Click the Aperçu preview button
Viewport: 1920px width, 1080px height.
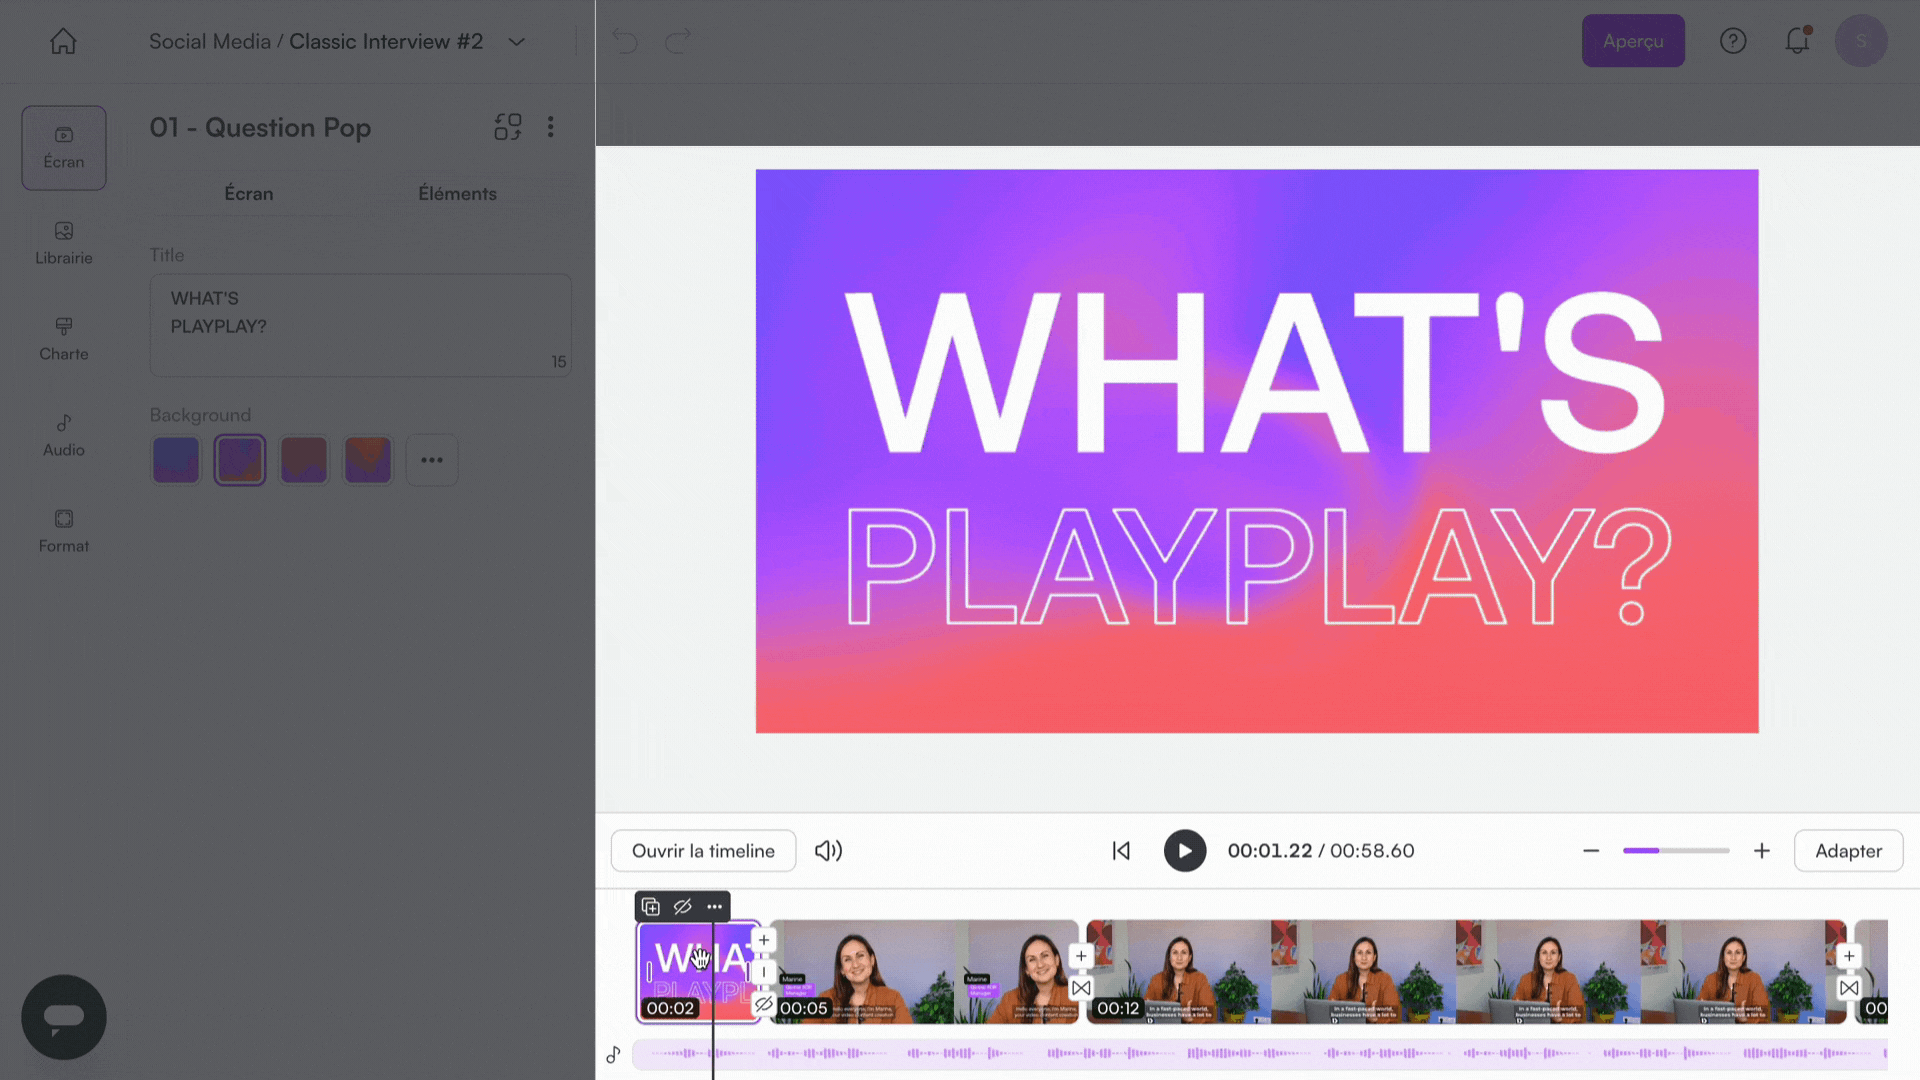tap(1633, 41)
